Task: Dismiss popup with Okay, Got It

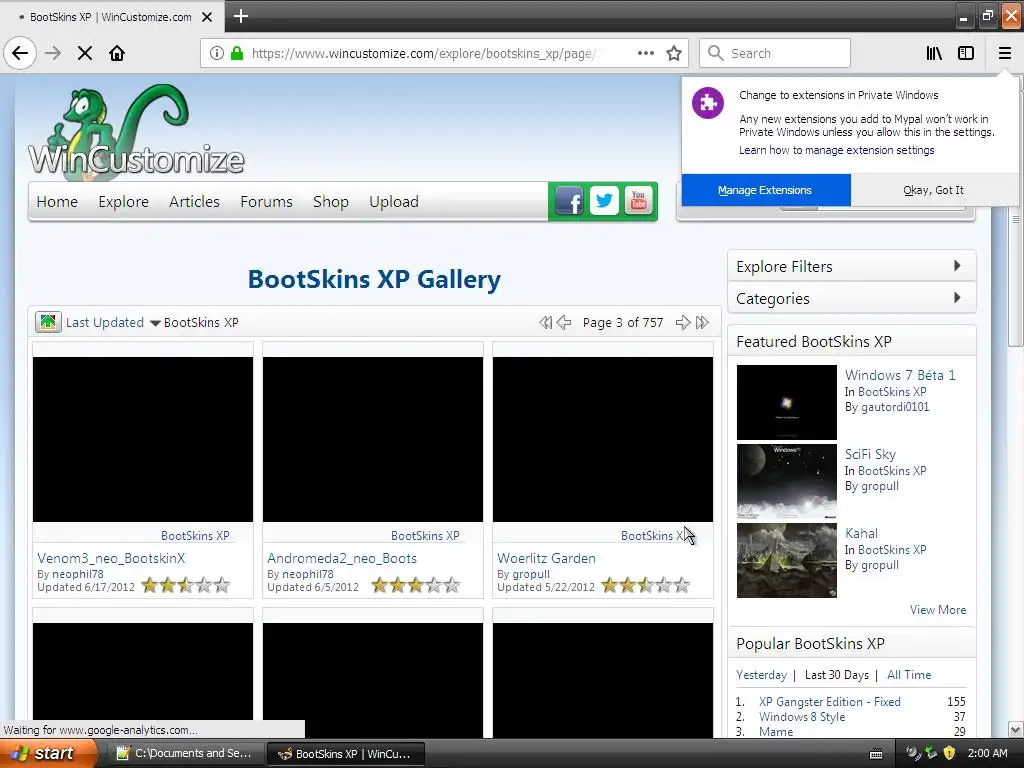Action: tap(933, 190)
